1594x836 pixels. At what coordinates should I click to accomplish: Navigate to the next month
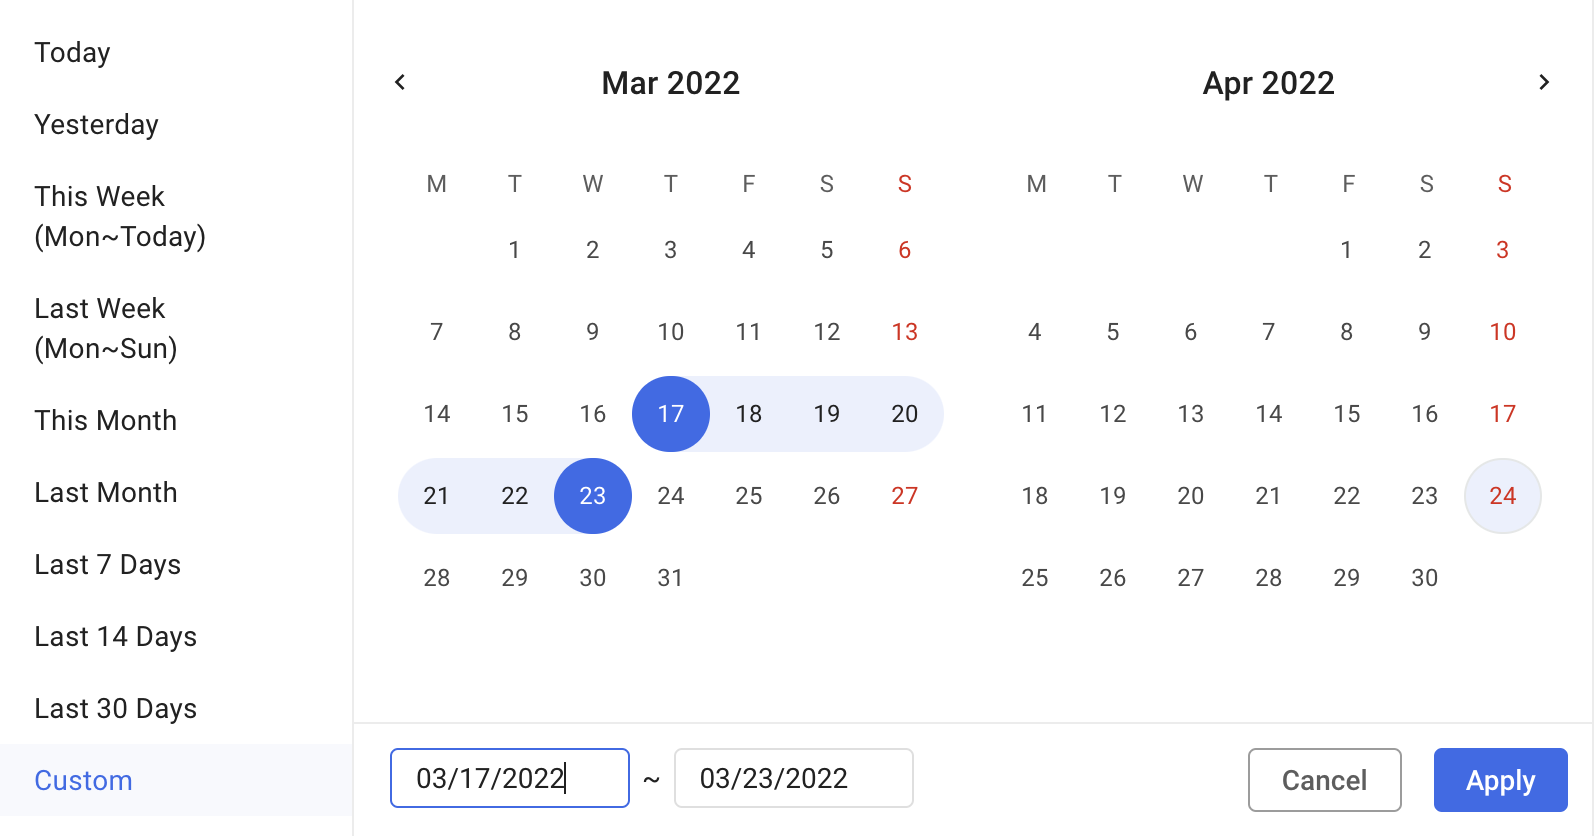click(1543, 82)
